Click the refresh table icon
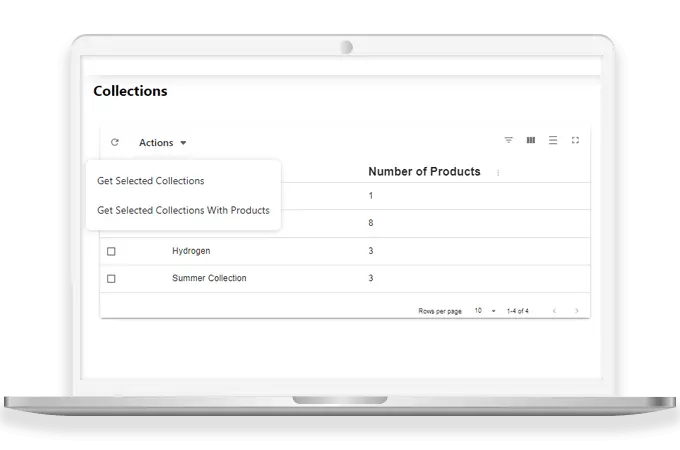The height and width of the screenshot is (450, 680). (x=115, y=143)
